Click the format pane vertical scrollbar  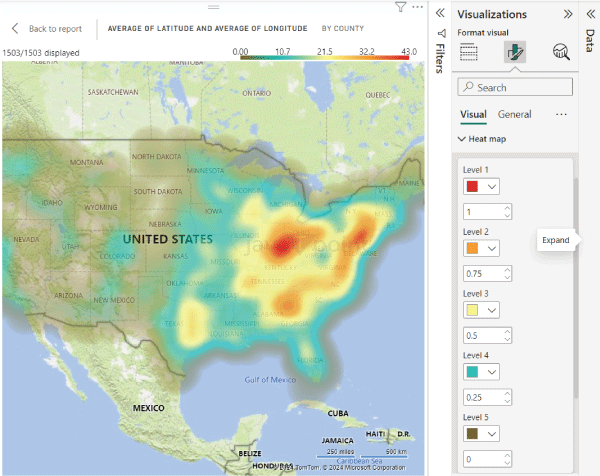pyautogui.click(x=575, y=287)
